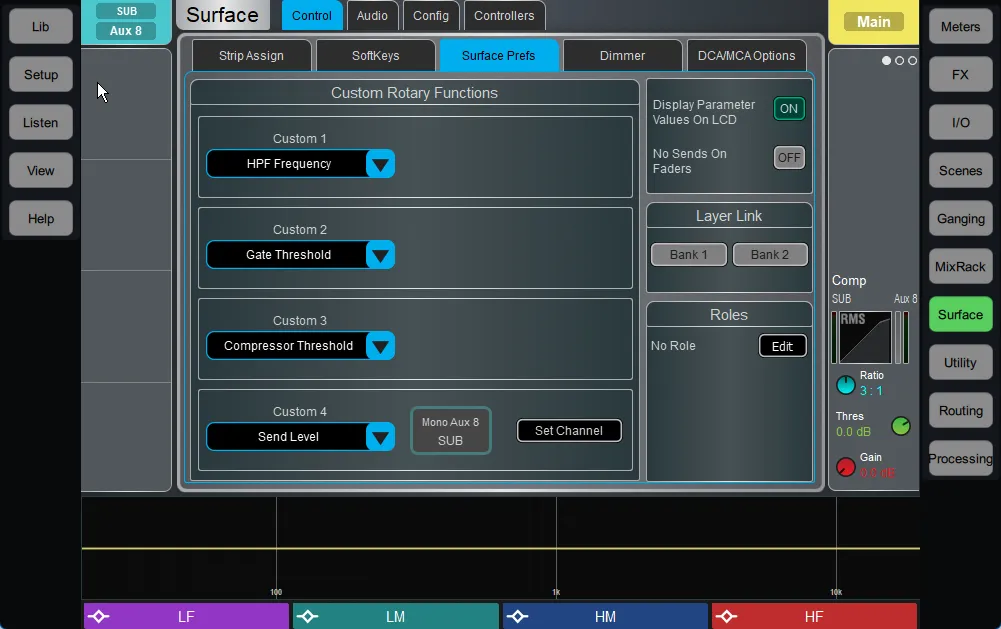Click the RMS compressor curve graph
This screenshot has width=1001, height=629.
[x=864, y=338]
